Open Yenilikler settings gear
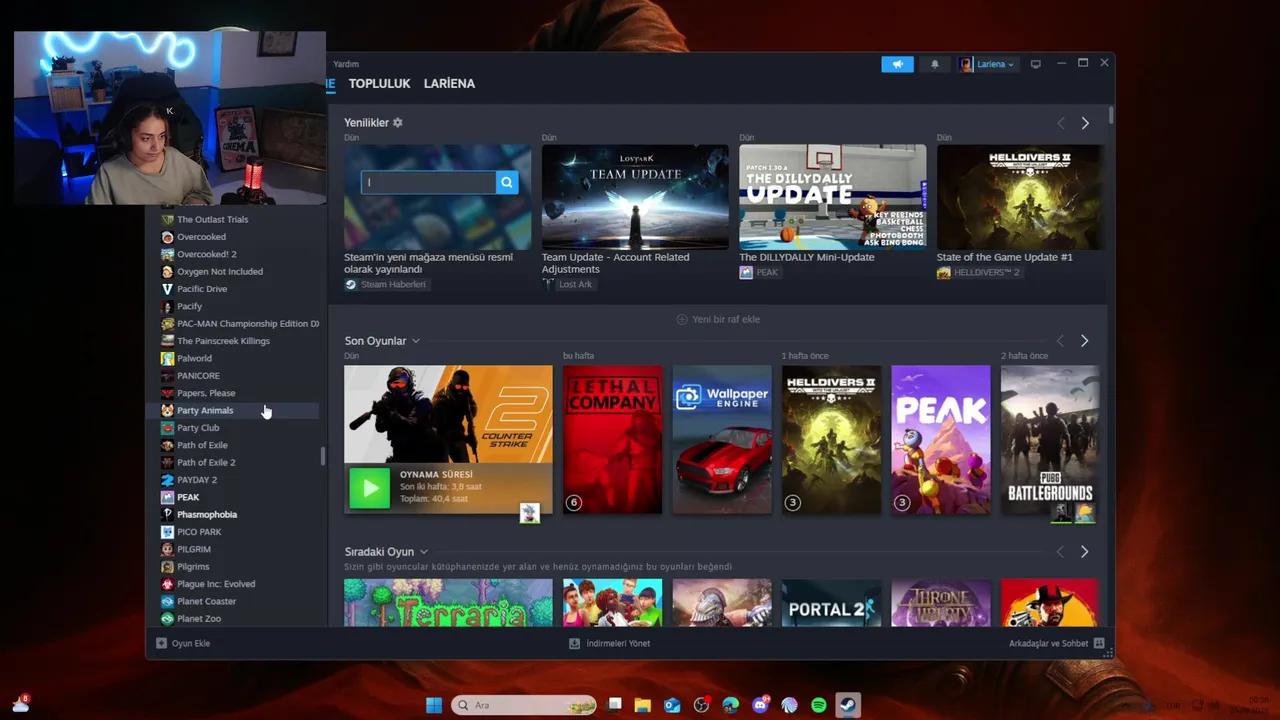The width and height of the screenshot is (1280, 720). (x=398, y=122)
